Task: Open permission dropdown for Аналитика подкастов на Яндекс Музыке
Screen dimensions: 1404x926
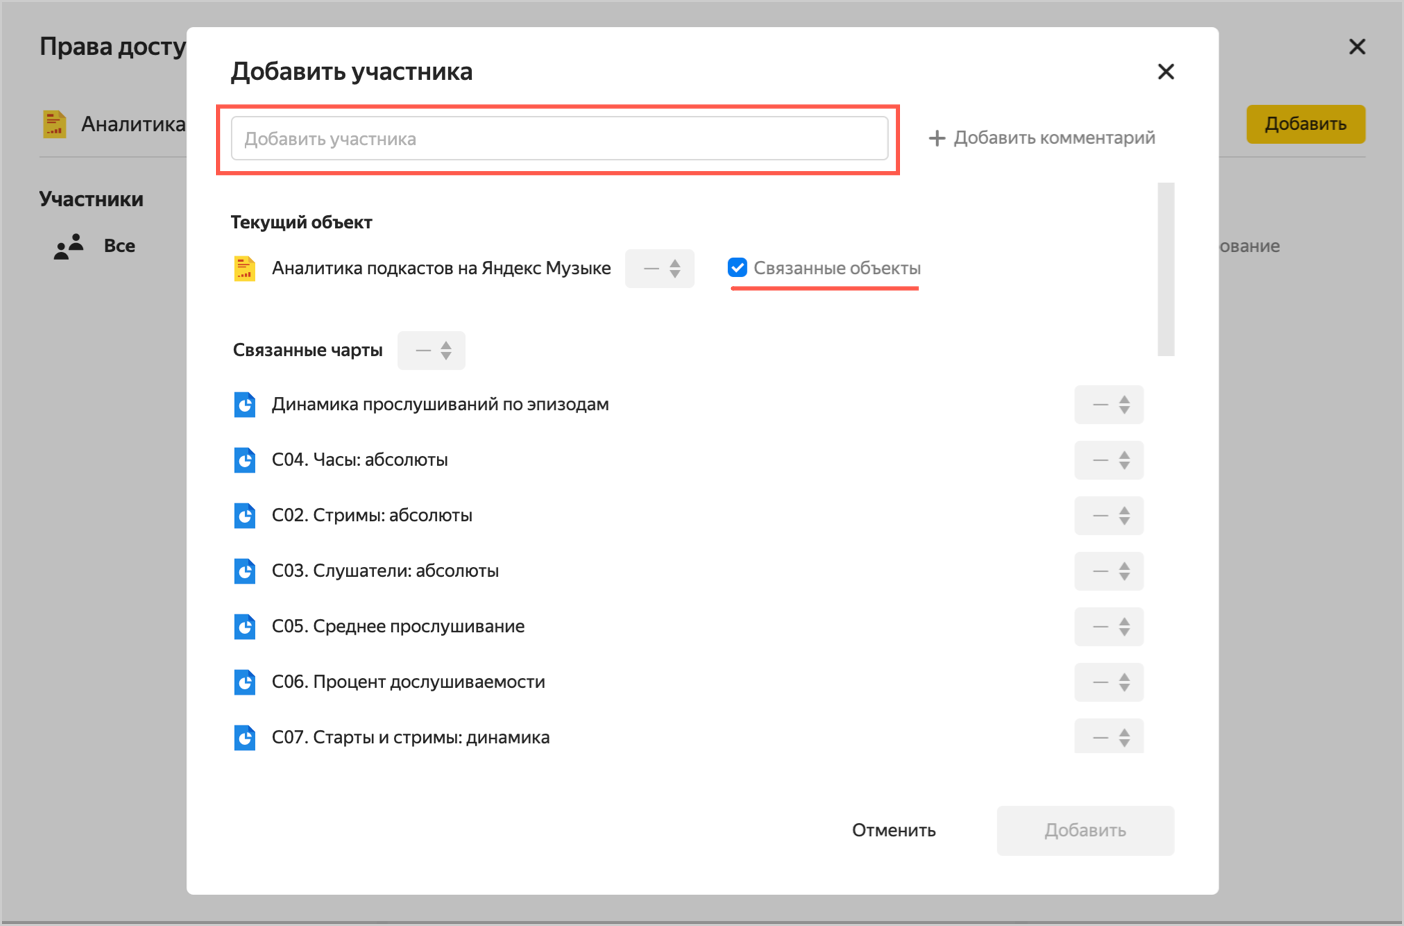Action: click(x=660, y=268)
